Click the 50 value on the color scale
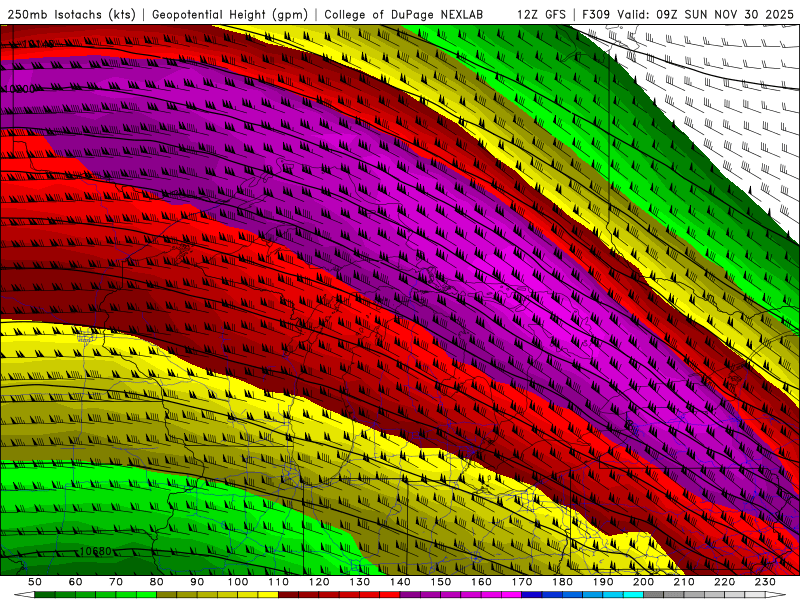The image size is (800, 600). 35,582
